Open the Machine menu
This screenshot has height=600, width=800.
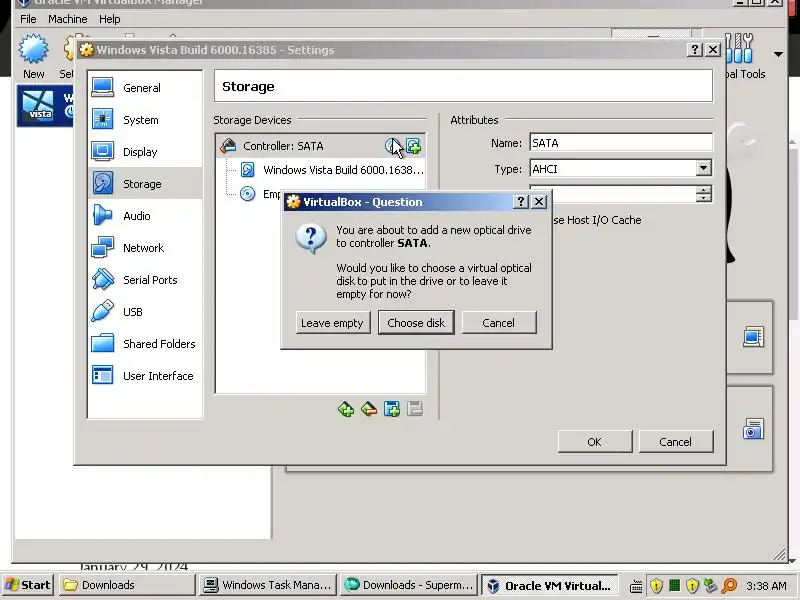pyautogui.click(x=67, y=19)
